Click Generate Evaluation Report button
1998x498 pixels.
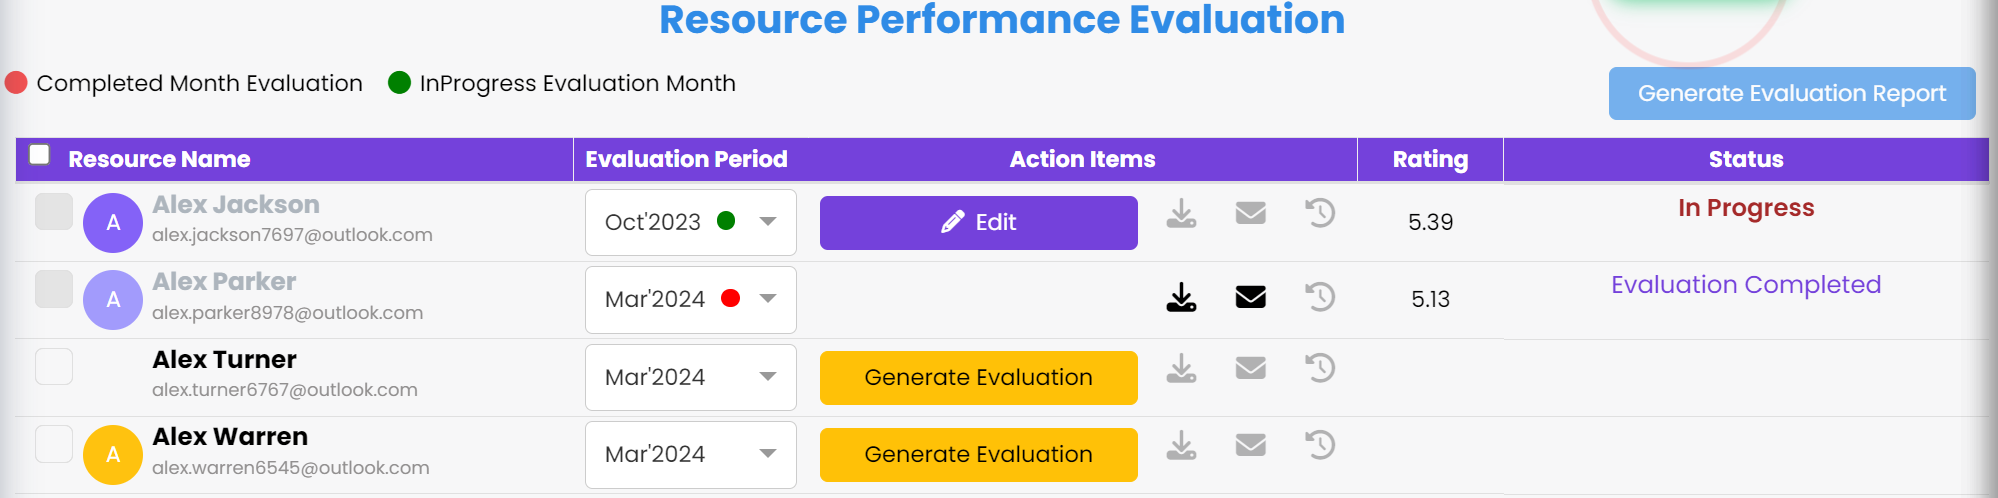click(1792, 93)
